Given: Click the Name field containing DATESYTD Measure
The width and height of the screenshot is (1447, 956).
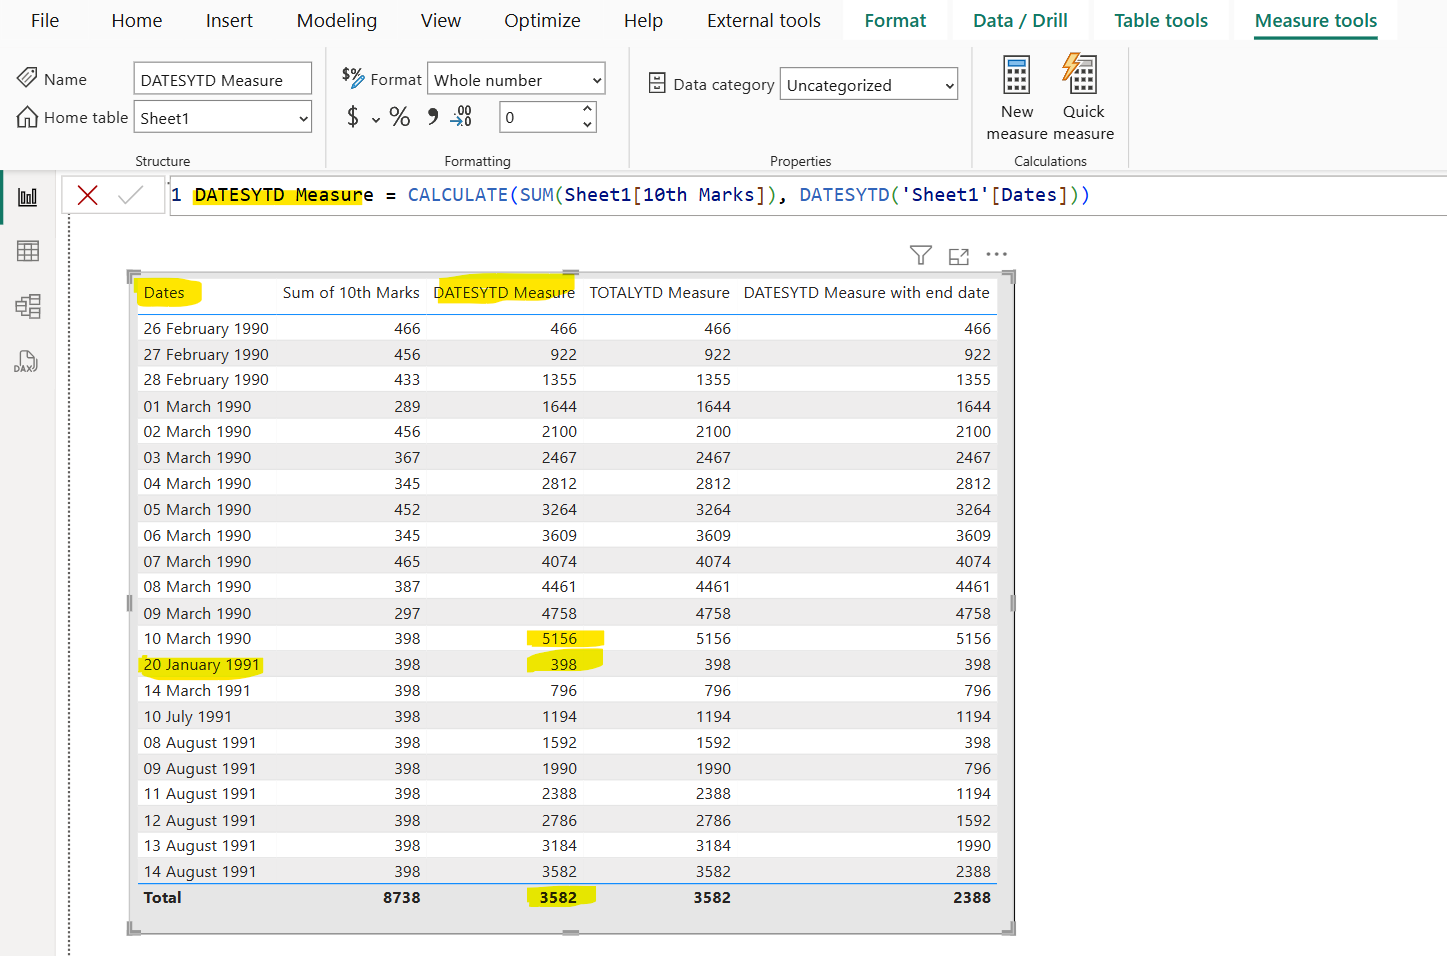Looking at the screenshot, I should coord(222,78).
